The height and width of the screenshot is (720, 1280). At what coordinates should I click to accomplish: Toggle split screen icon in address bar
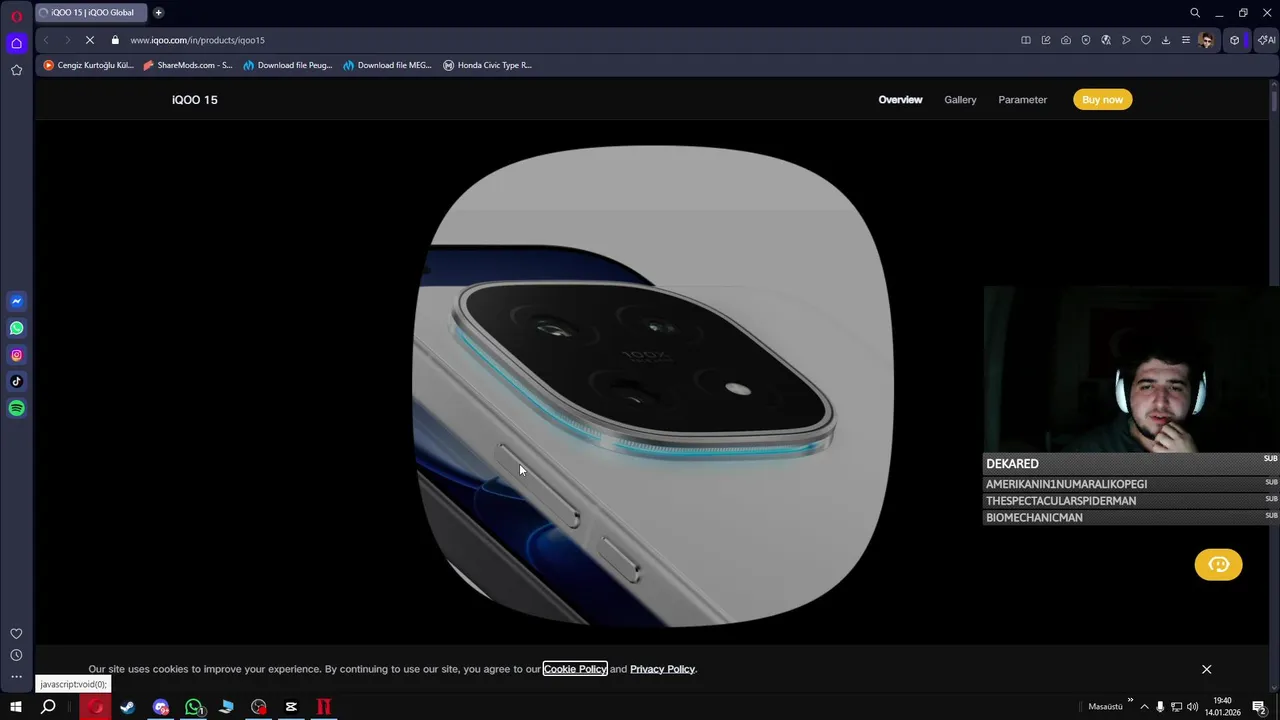[x=1026, y=40]
